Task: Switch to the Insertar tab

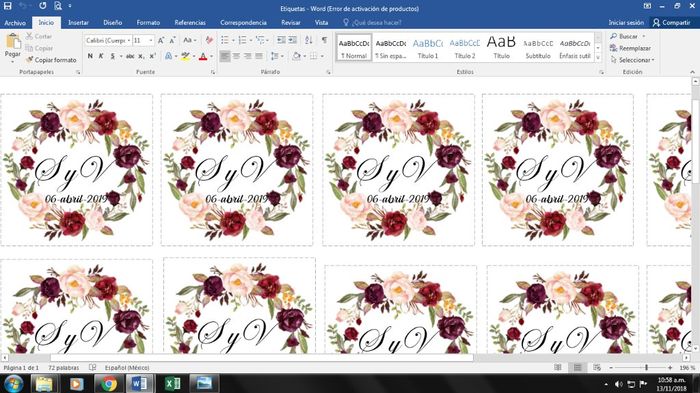Action: coord(78,22)
